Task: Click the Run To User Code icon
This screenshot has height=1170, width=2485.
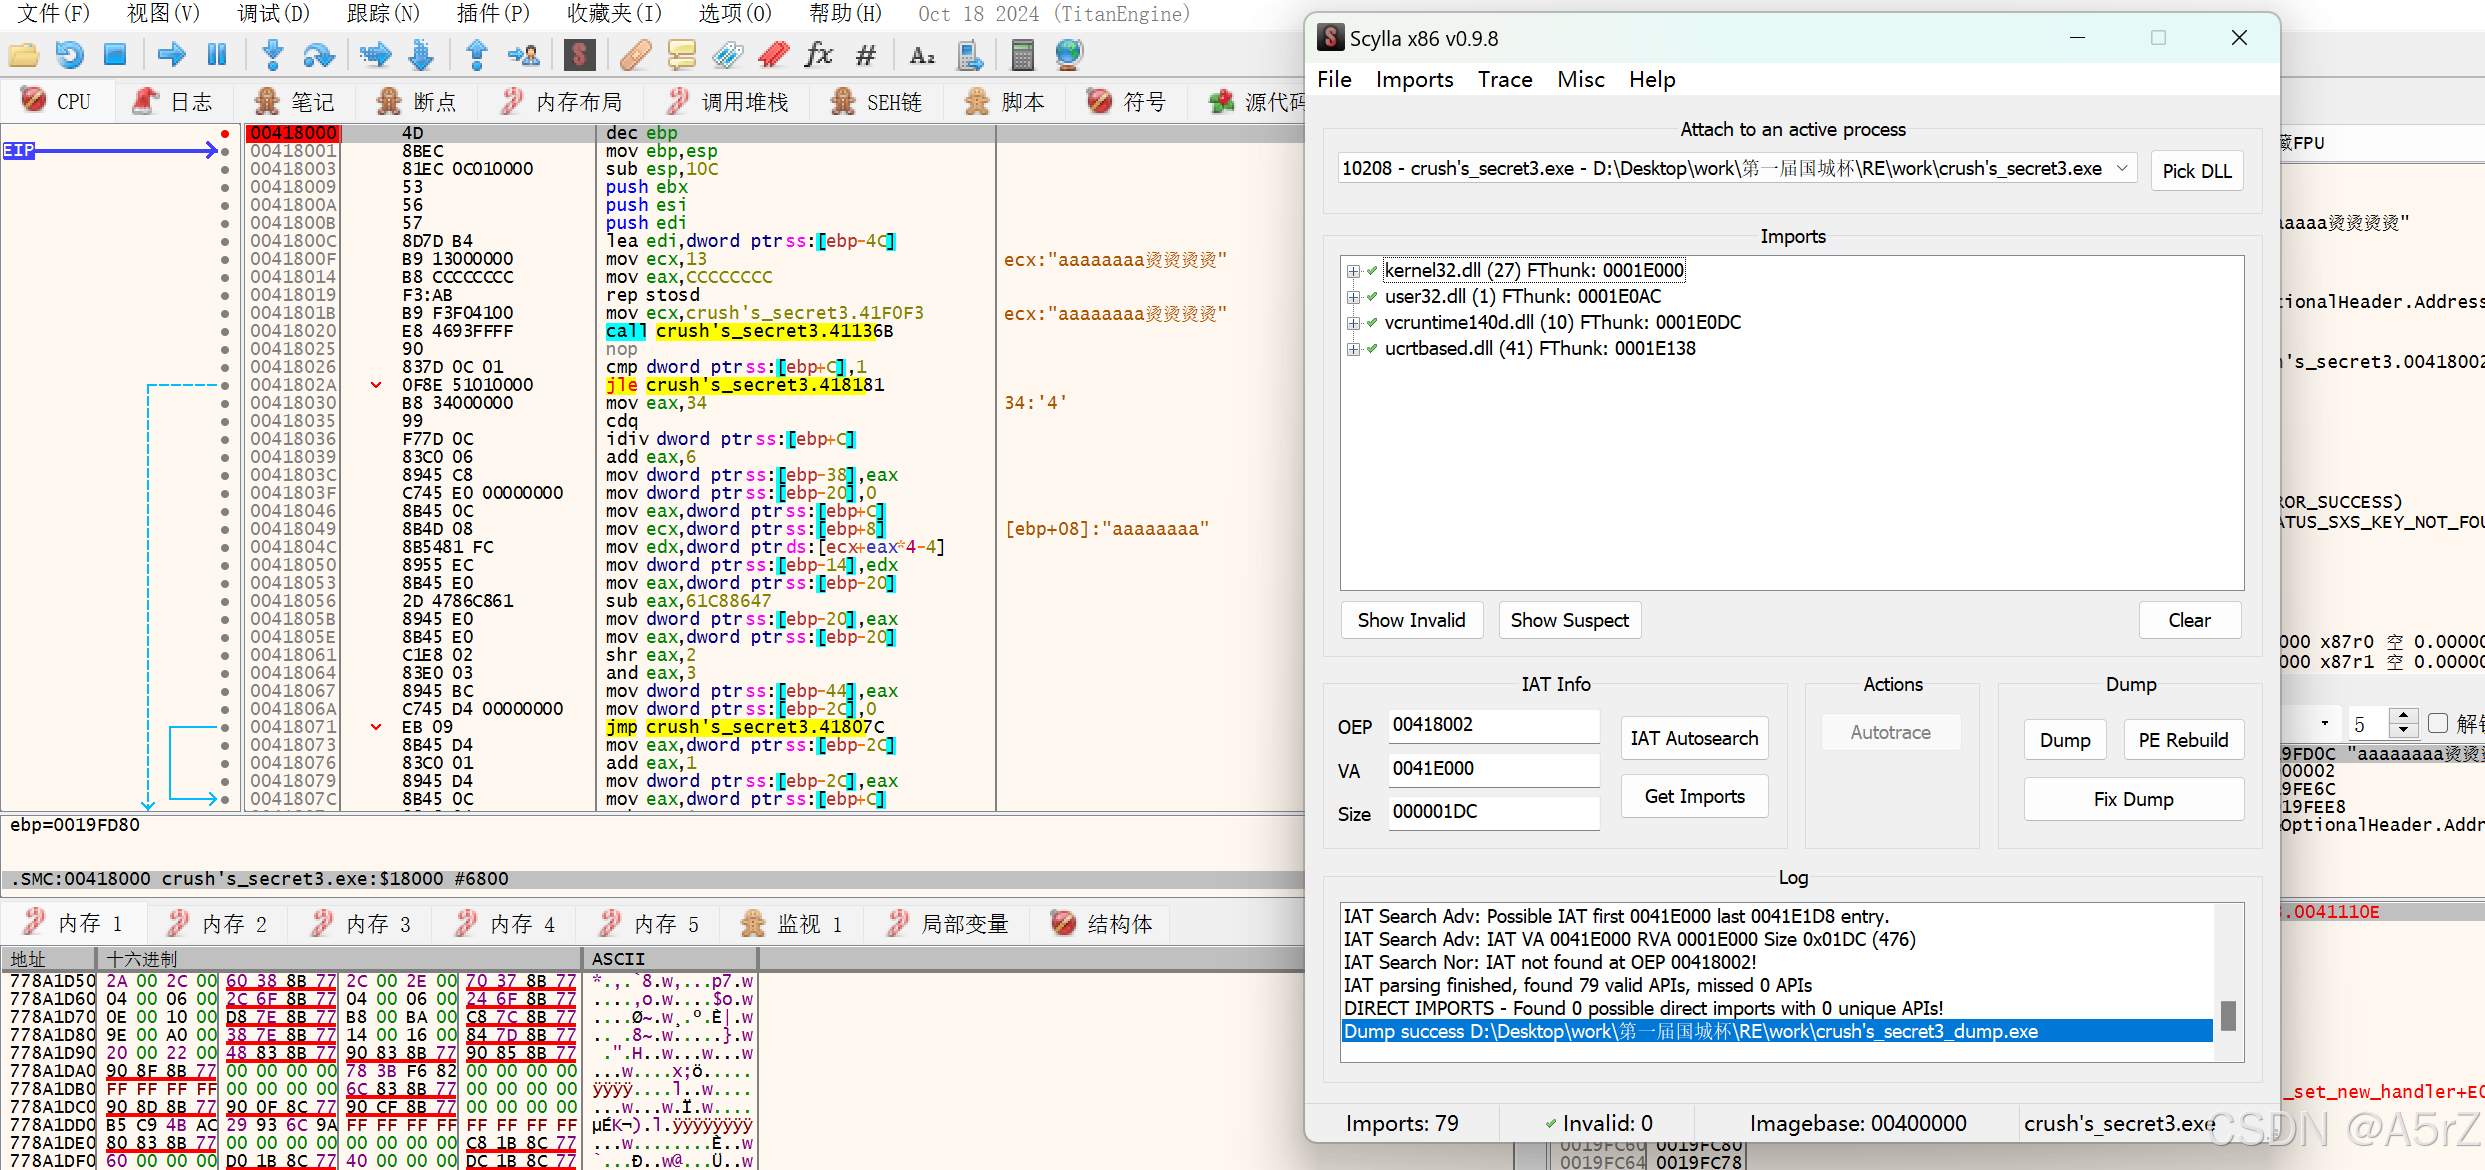Action: 523,55
